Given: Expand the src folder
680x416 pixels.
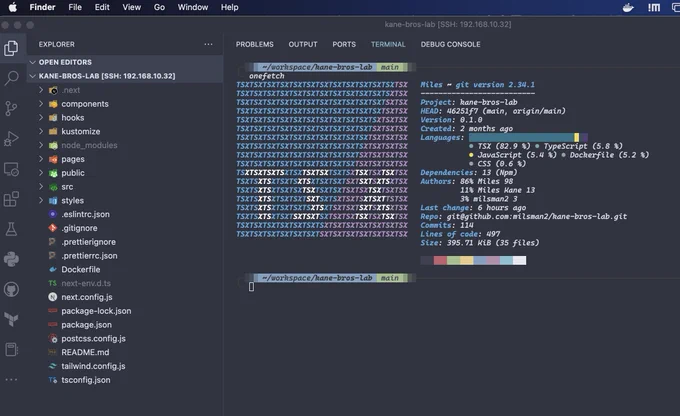Looking at the screenshot, I should pyautogui.click(x=41, y=187).
